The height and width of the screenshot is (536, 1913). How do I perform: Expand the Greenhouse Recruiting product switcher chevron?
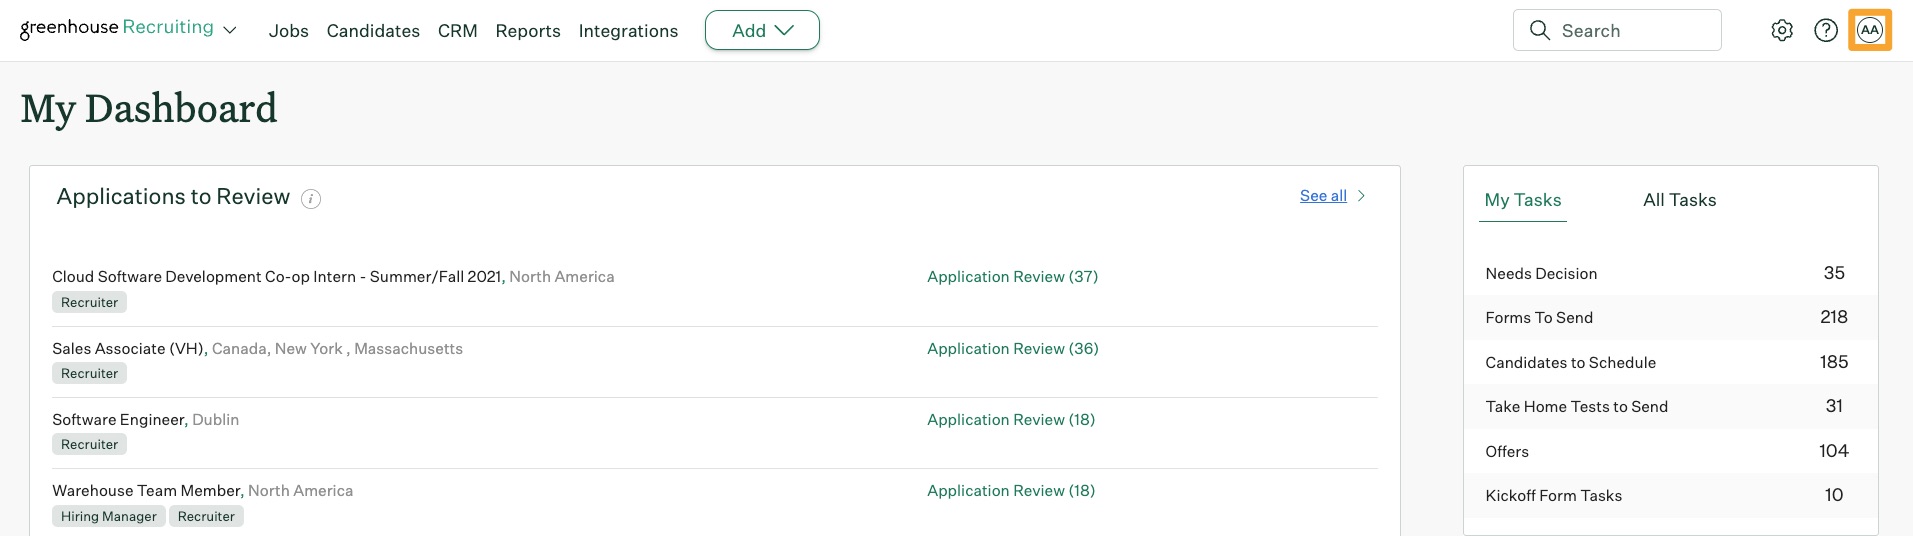(230, 31)
